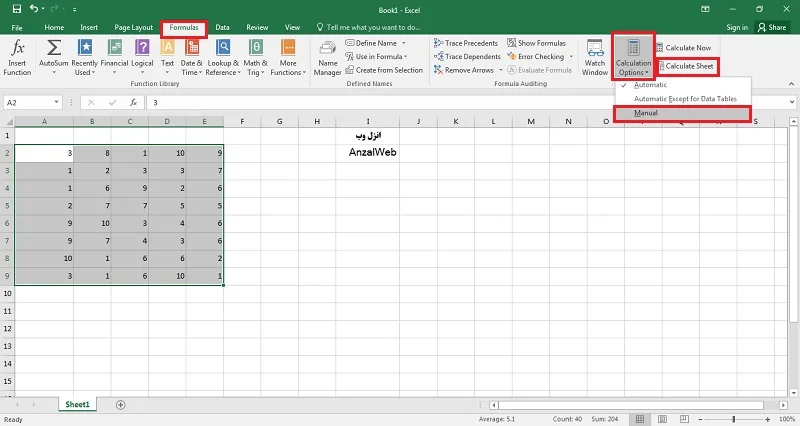This screenshot has height=426, width=800.
Task: Select Automatic calculation option
Action: click(x=683, y=85)
